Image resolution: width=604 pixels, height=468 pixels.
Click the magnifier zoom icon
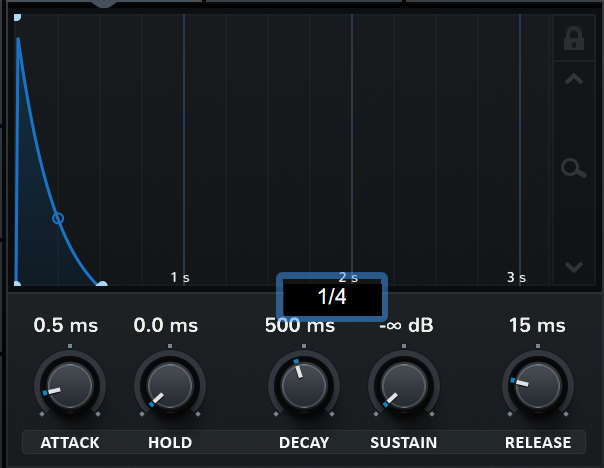574,168
